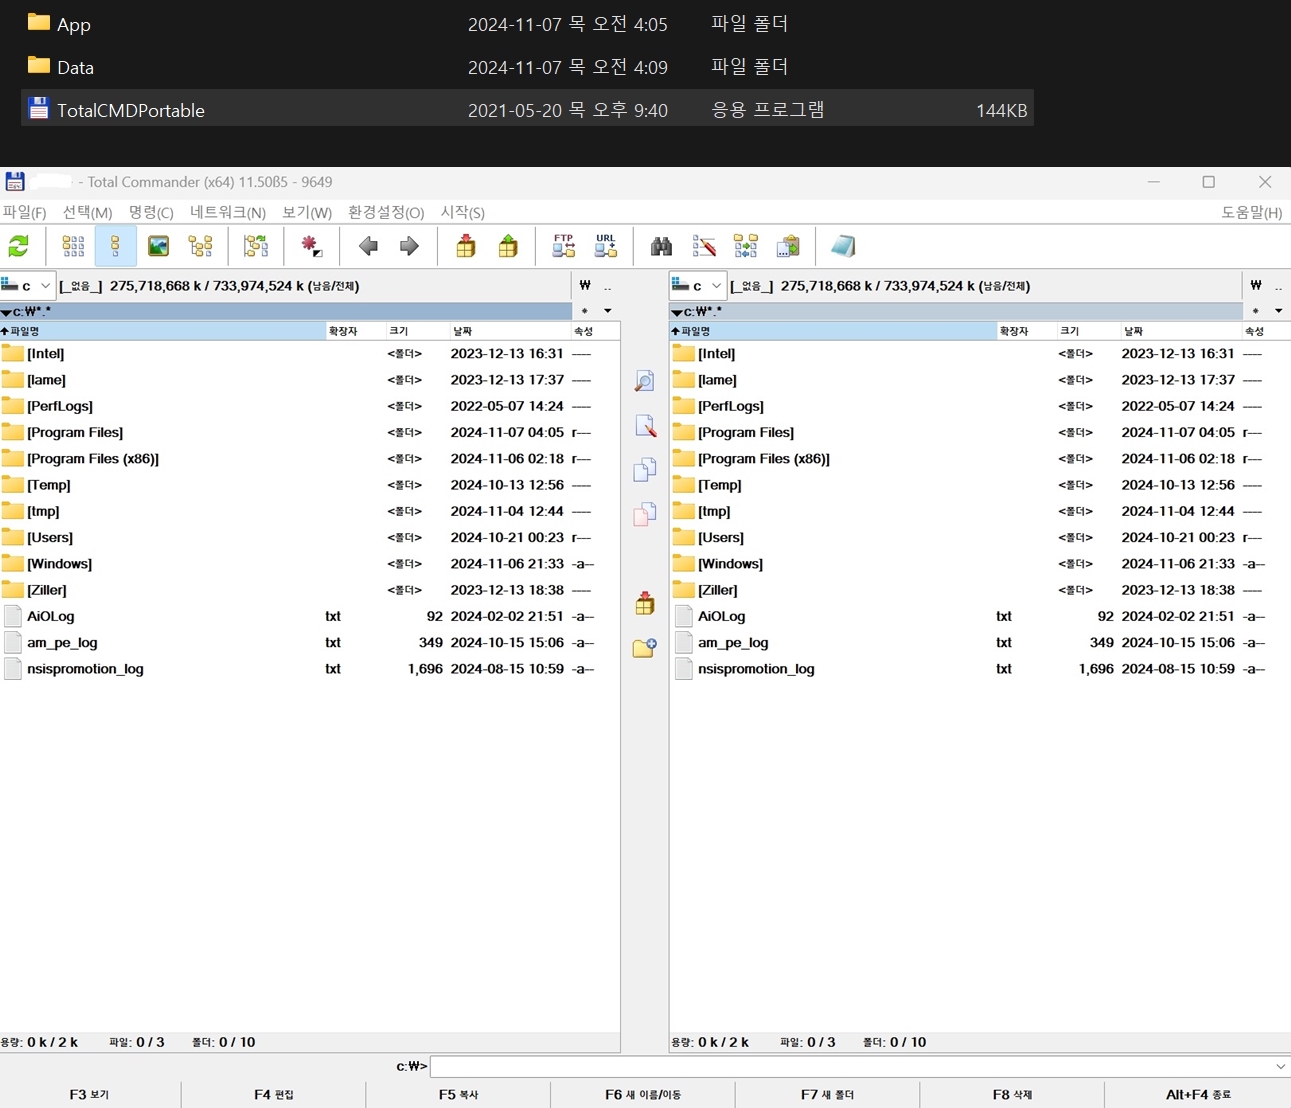Click the Alt+F4 종료 button
1291x1108 pixels.
[x=1198, y=1095]
